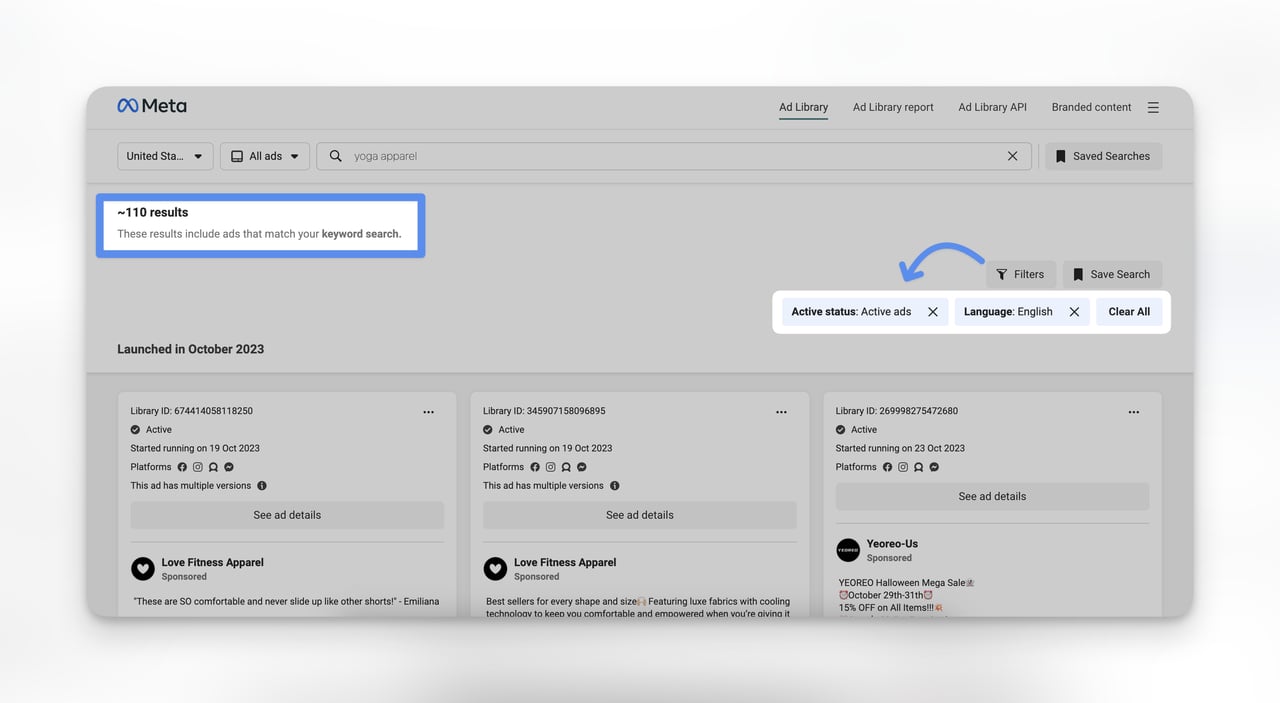Open the Filters button
1280x703 pixels.
(1020, 274)
